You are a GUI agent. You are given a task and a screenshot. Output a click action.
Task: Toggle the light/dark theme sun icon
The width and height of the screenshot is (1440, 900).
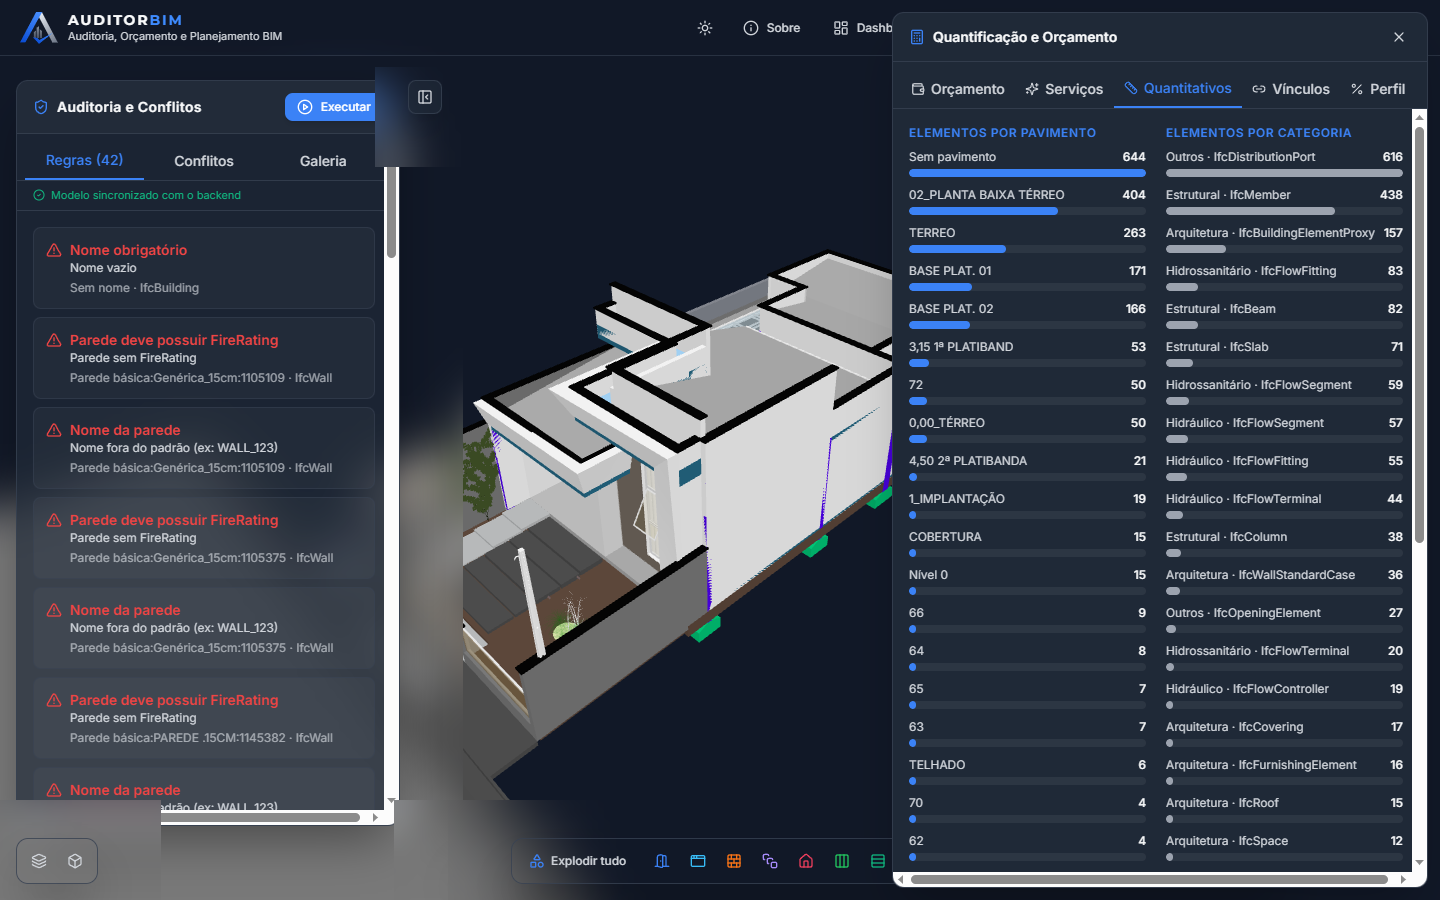coord(705,28)
